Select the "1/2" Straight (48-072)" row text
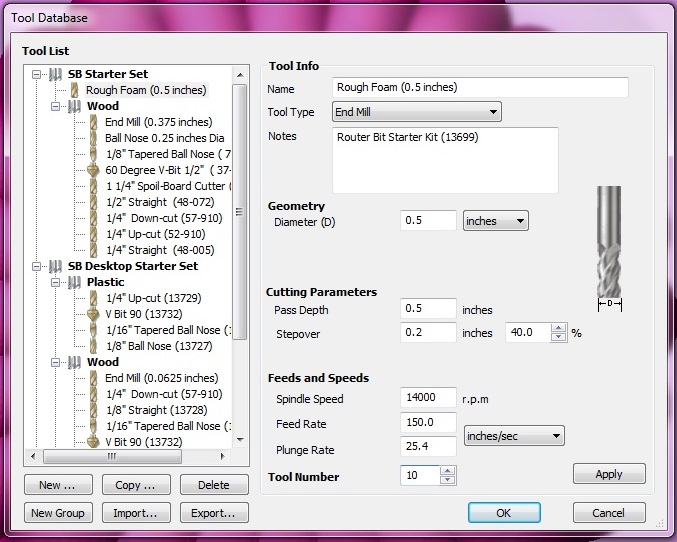Screen dimensions: 677x542 [160, 202]
